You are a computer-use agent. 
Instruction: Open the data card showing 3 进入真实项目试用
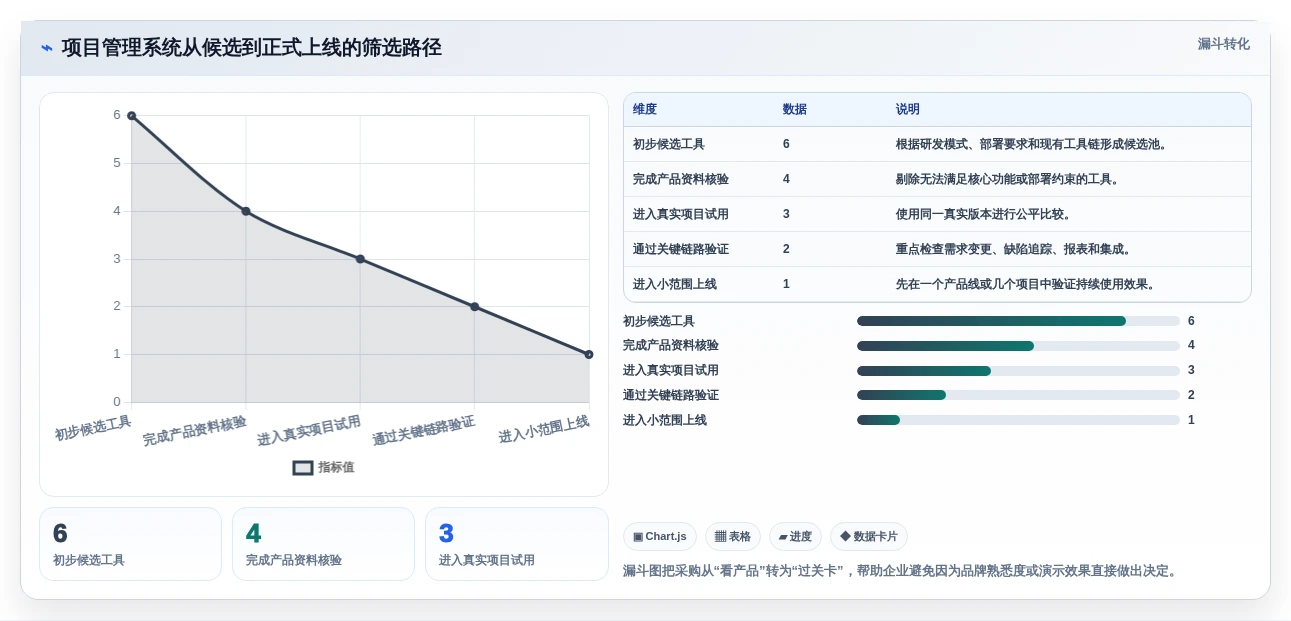(x=516, y=544)
